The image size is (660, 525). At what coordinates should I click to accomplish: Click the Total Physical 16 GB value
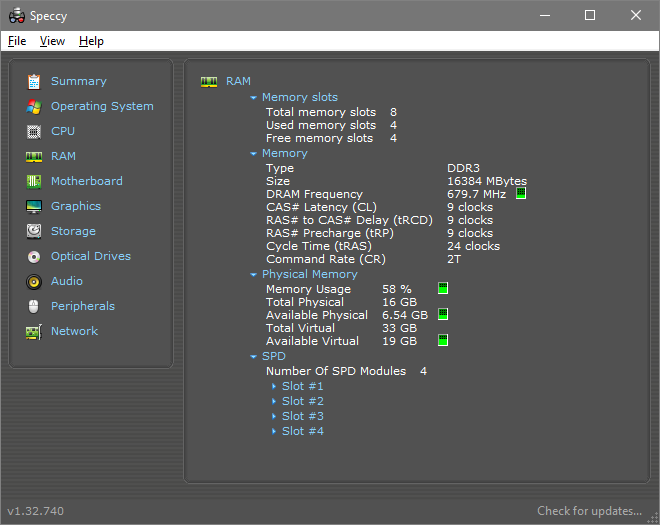399,302
